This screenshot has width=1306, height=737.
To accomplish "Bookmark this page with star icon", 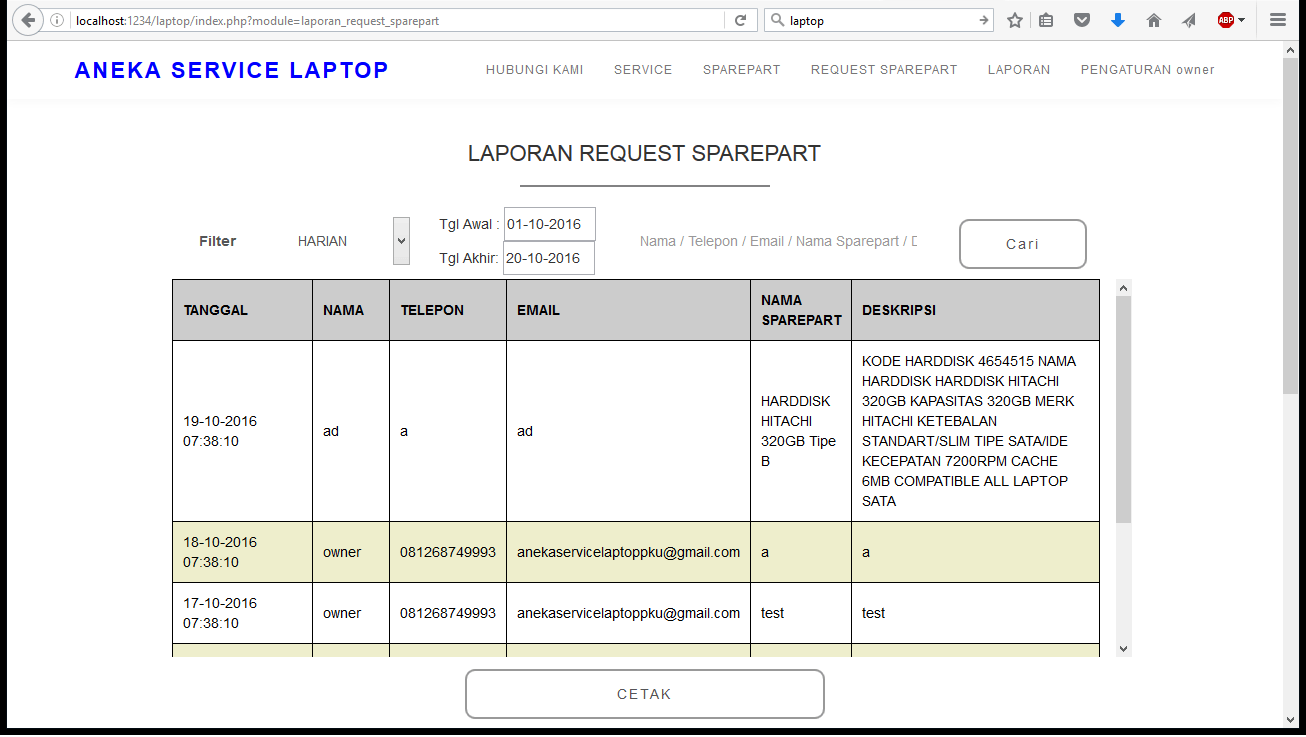I will [1015, 20].
